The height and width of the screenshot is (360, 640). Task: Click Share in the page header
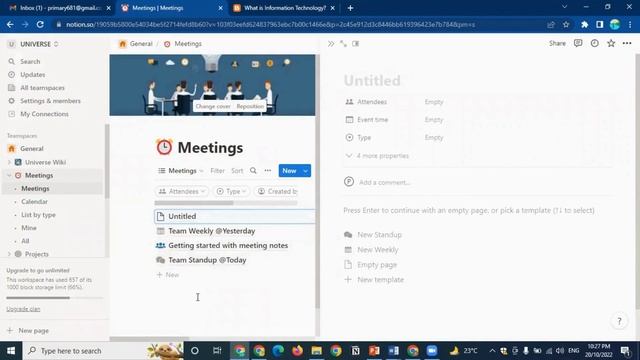[557, 43]
